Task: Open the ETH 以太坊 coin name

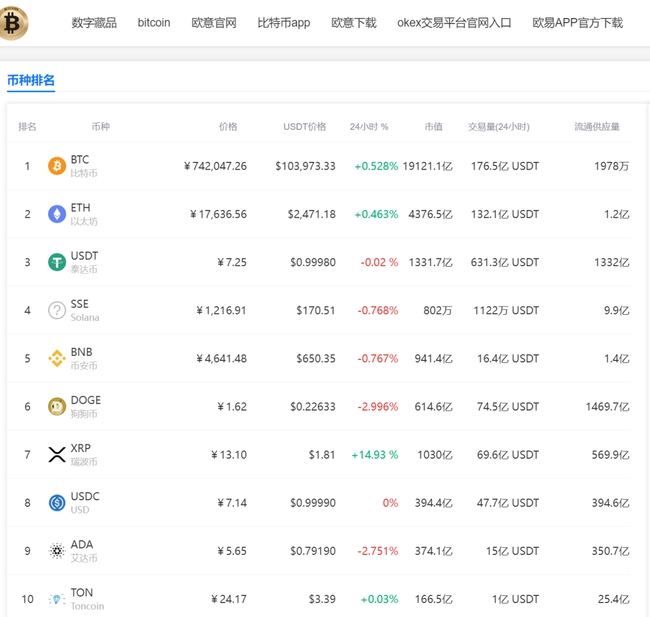Action: point(84,214)
